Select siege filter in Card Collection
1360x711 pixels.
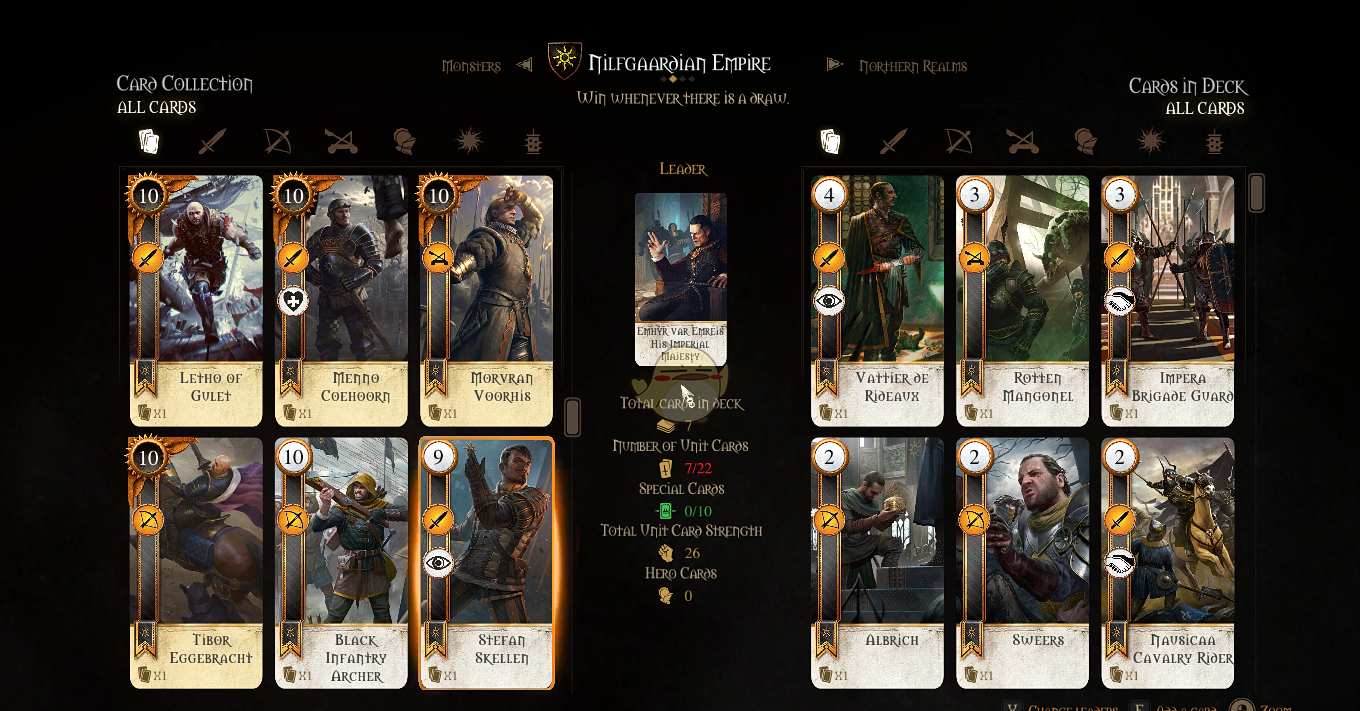[x=342, y=141]
